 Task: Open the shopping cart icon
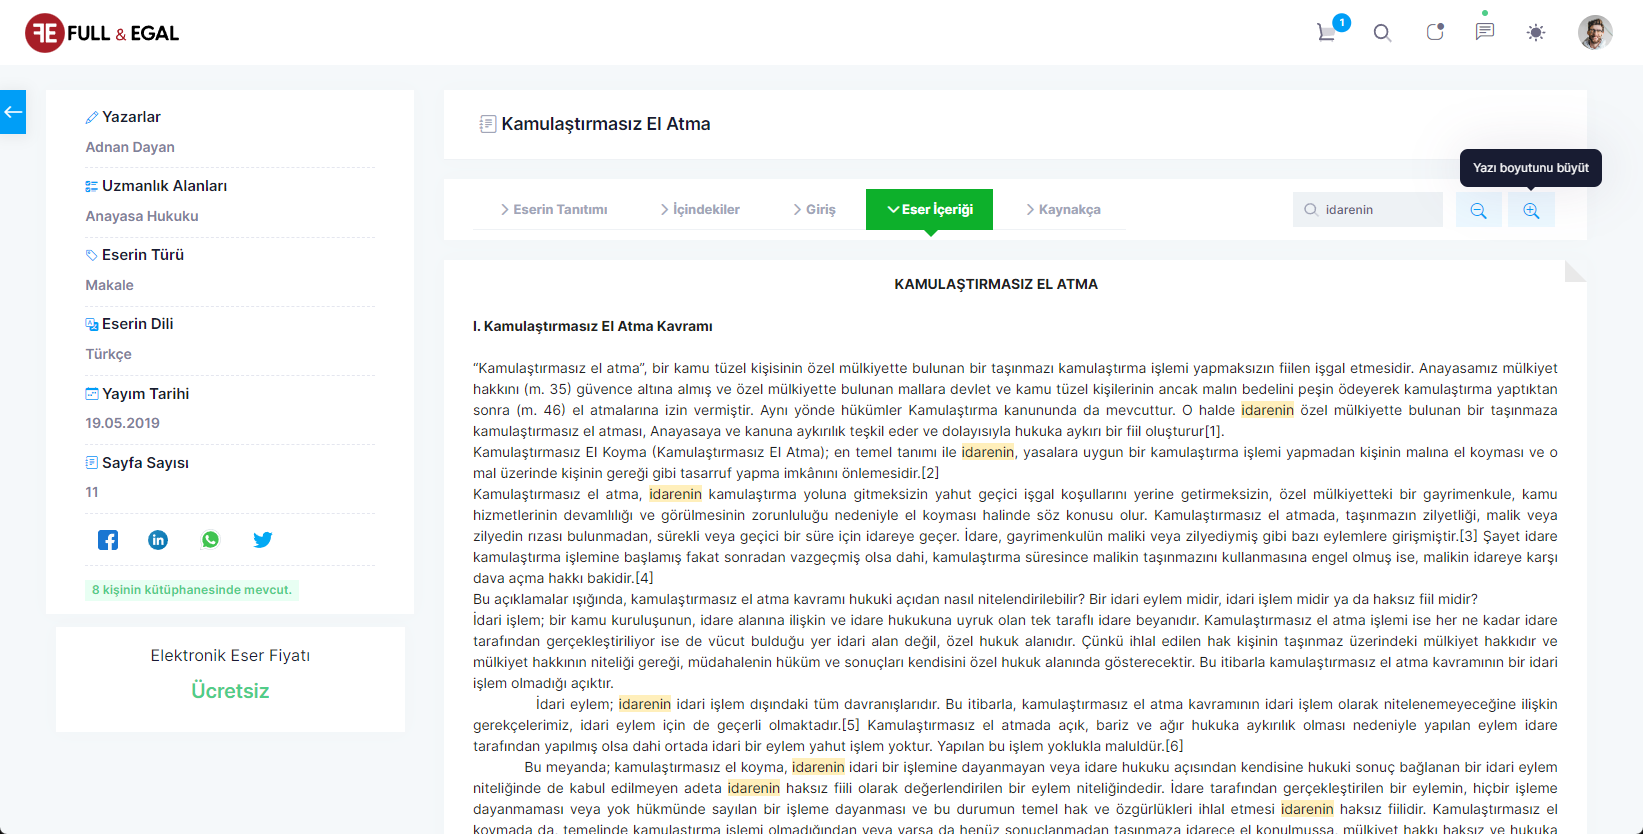tap(1327, 32)
